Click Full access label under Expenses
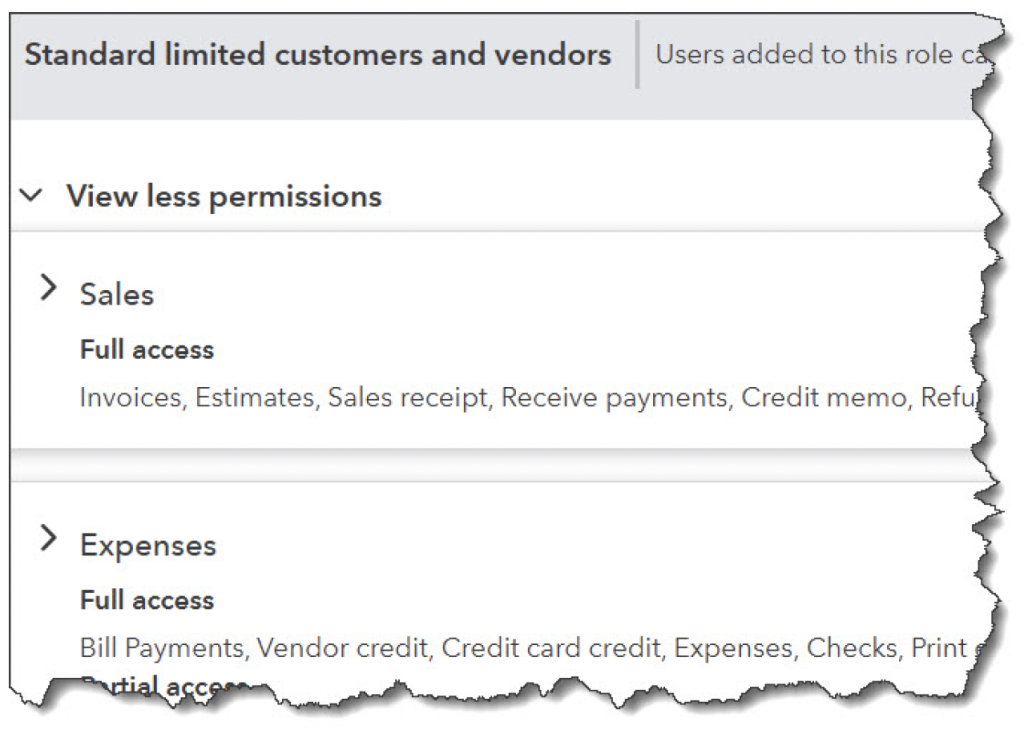This screenshot has width=1024, height=734. click(x=147, y=600)
